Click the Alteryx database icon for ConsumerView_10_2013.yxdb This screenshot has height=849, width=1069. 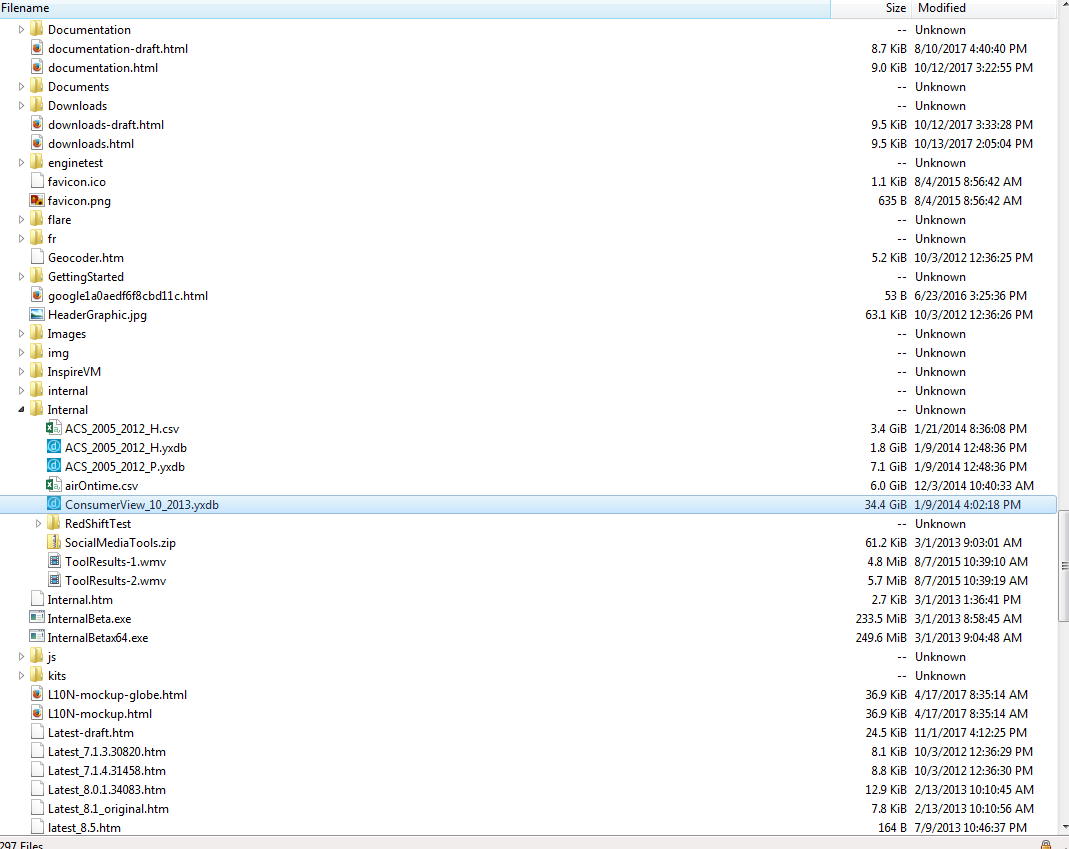53,504
